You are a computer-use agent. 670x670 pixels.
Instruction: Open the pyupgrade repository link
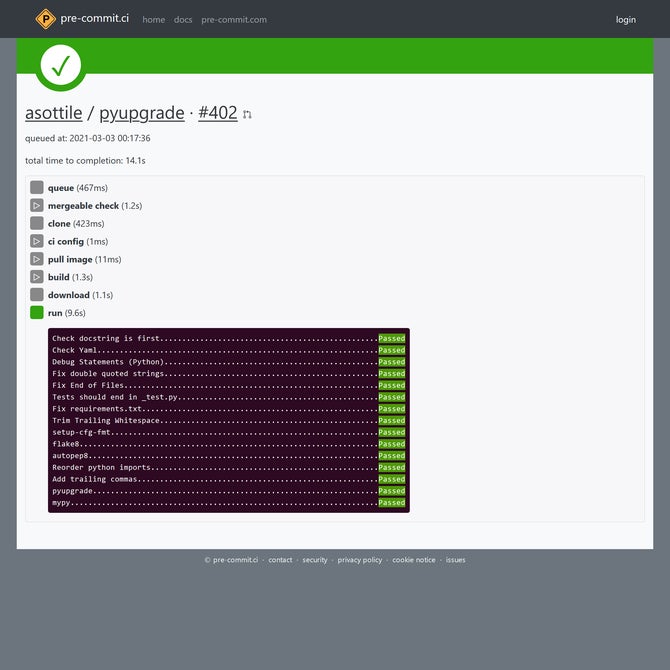click(142, 113)
